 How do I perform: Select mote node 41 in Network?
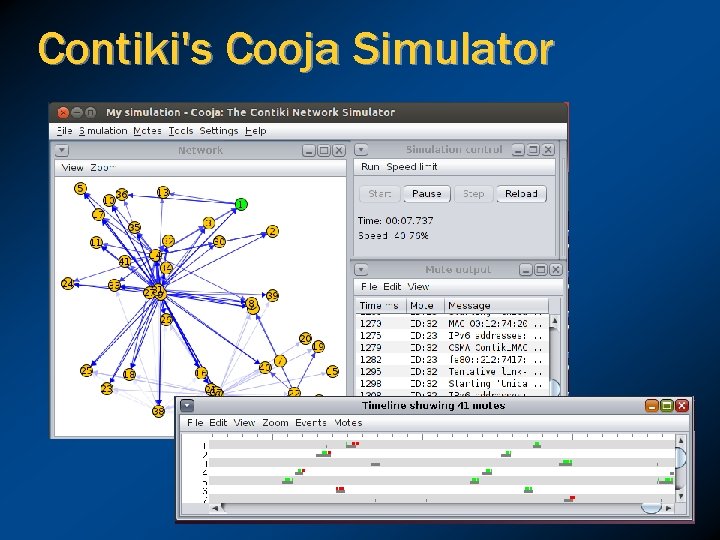tap(124, 261)
